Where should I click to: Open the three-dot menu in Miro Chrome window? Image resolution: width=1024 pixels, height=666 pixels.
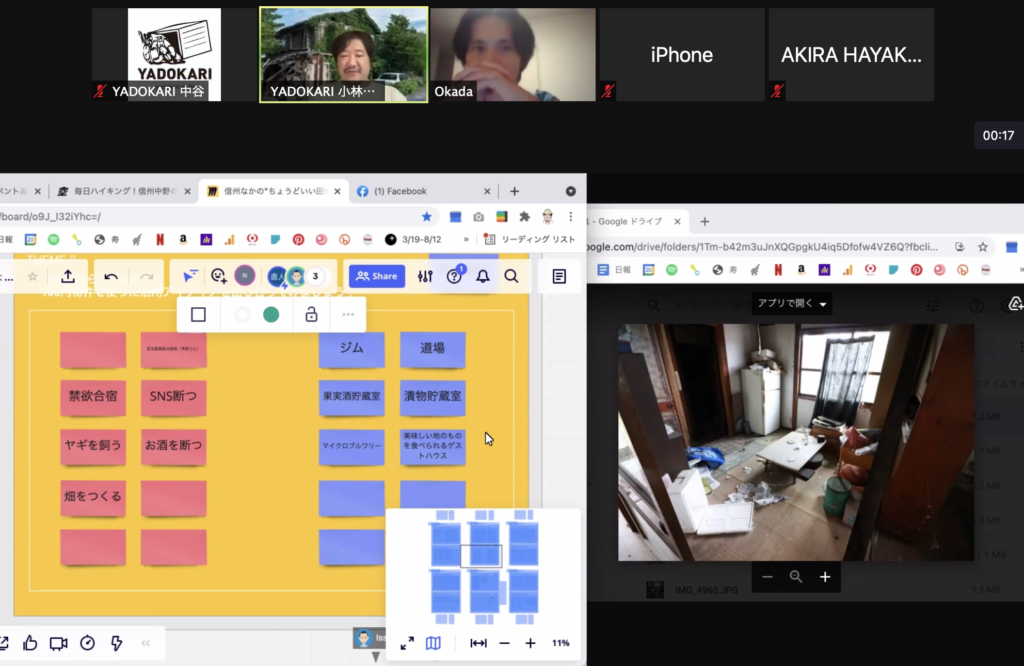(571, 217)
